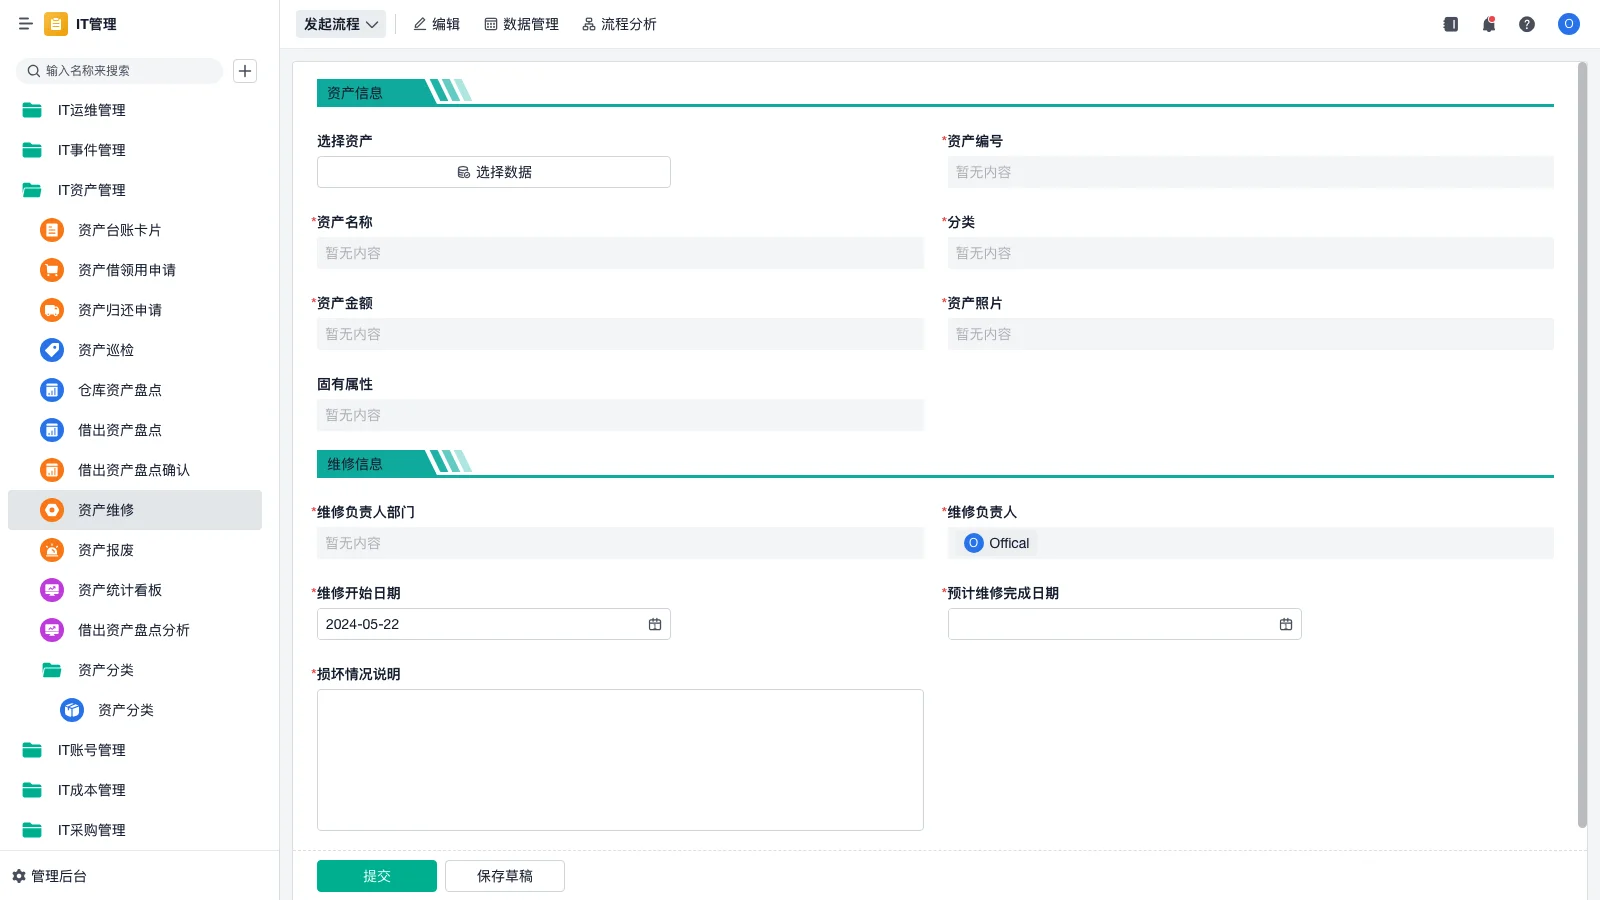Click into the 损坏情况说明 text area
This screenshot has height=900, width=1600.
point(620,760)
